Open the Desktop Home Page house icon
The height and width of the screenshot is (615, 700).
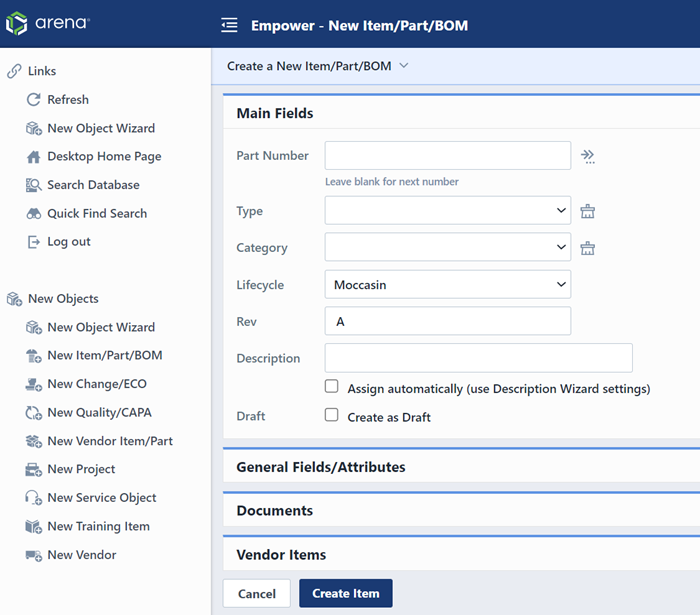34,157
